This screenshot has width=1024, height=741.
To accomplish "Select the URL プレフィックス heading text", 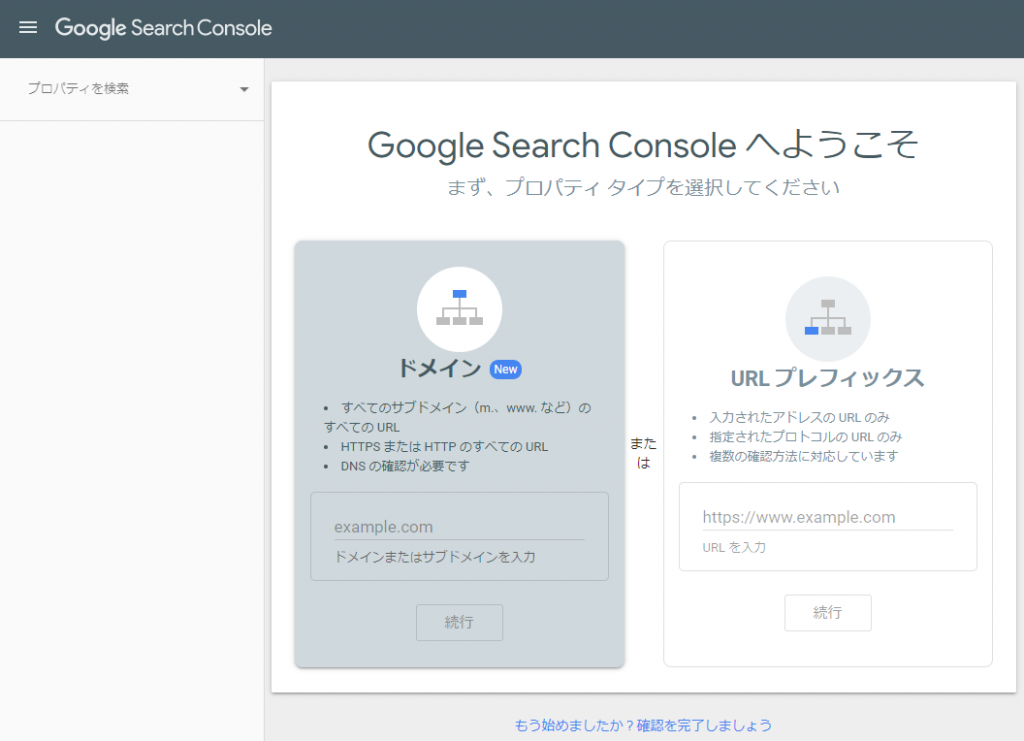I will point(827,378).
